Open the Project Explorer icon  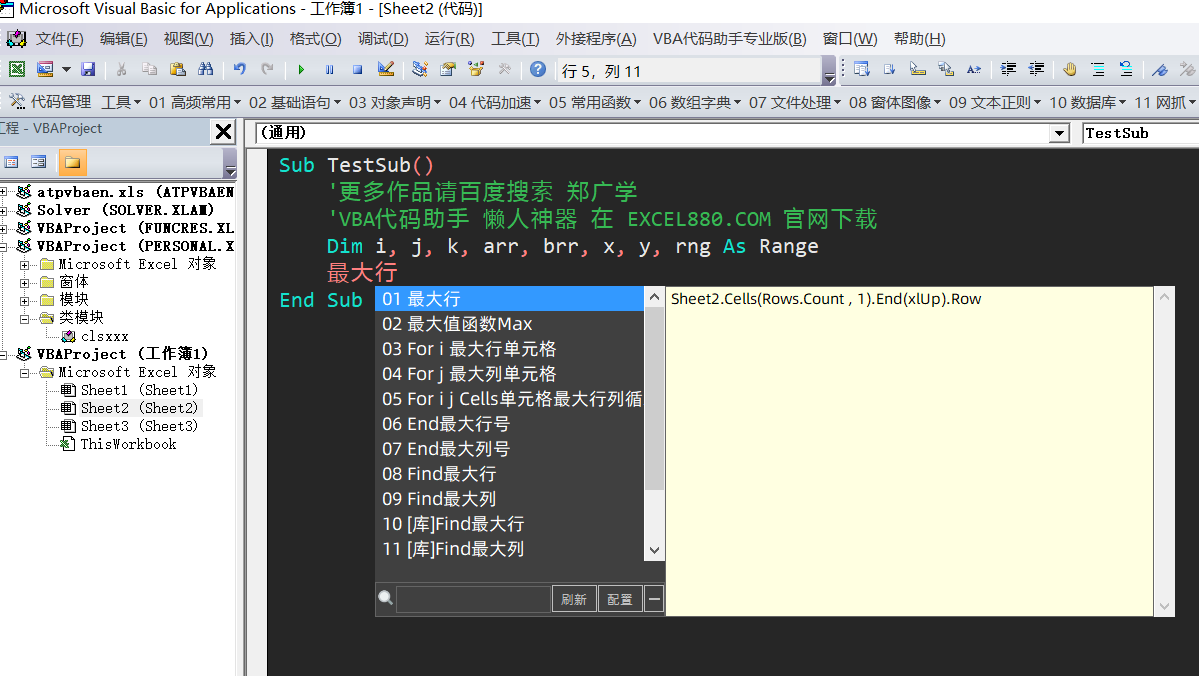[420, 70]
